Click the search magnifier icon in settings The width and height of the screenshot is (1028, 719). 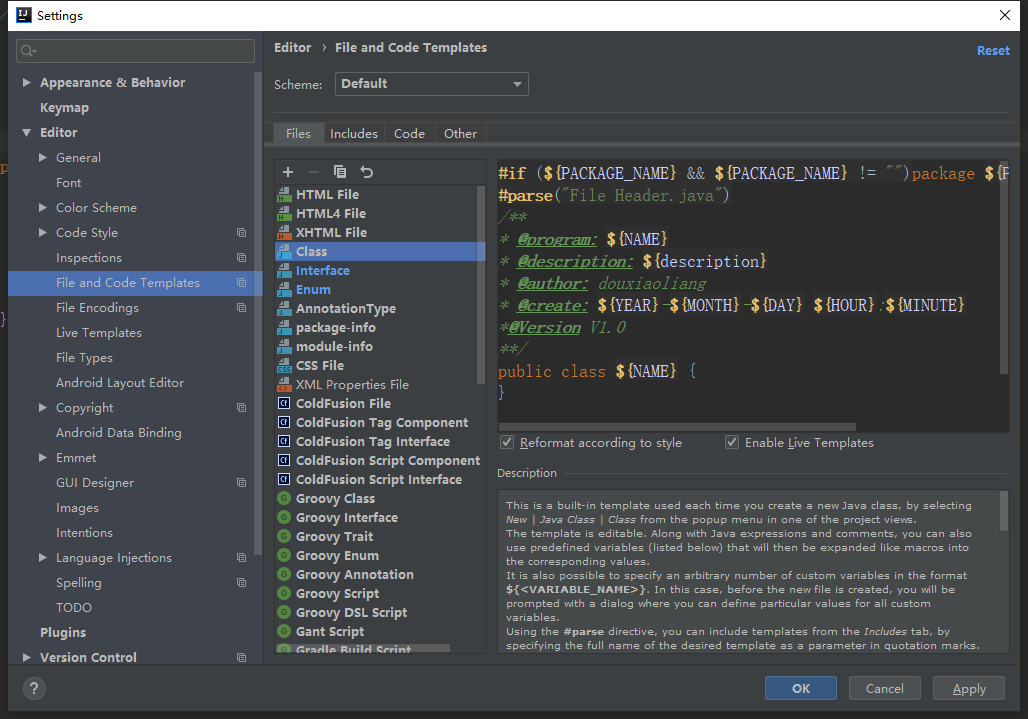28,51
